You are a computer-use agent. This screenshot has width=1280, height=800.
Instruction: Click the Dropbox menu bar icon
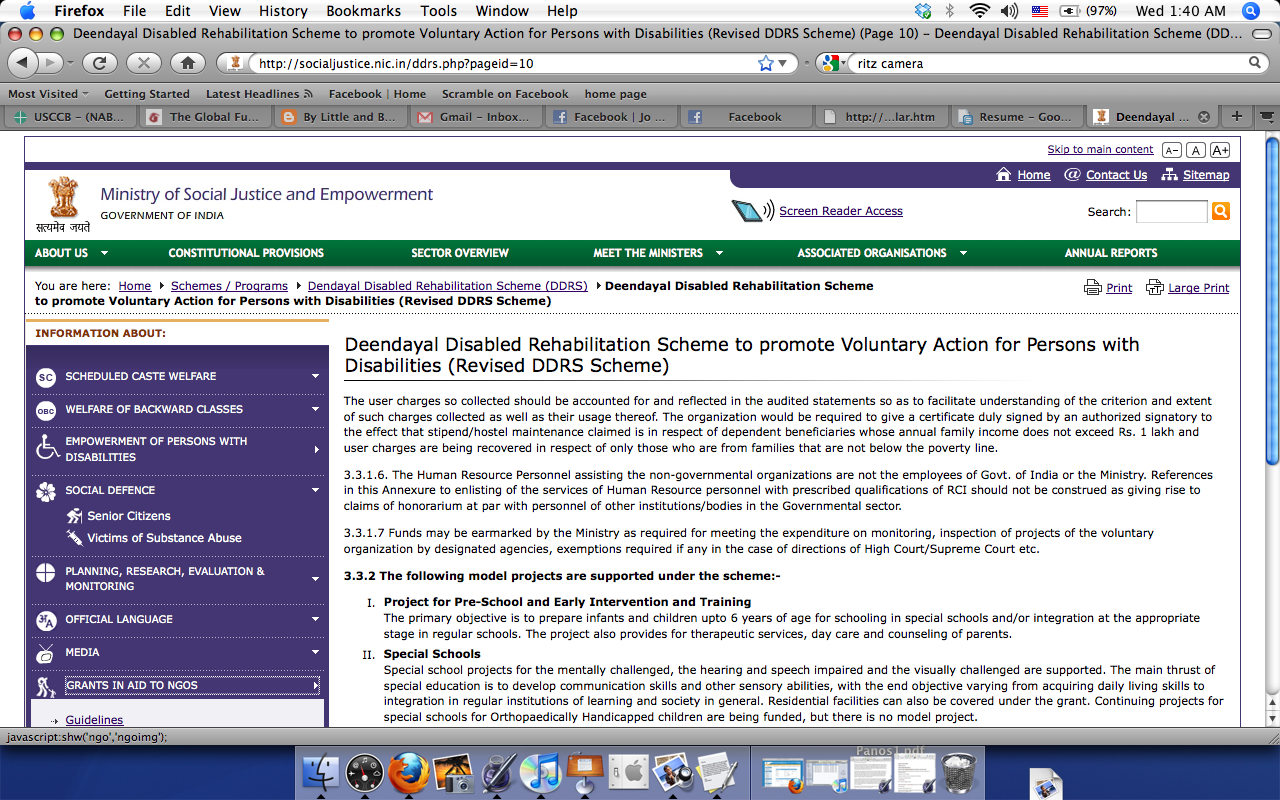click(x=923, y=11)
